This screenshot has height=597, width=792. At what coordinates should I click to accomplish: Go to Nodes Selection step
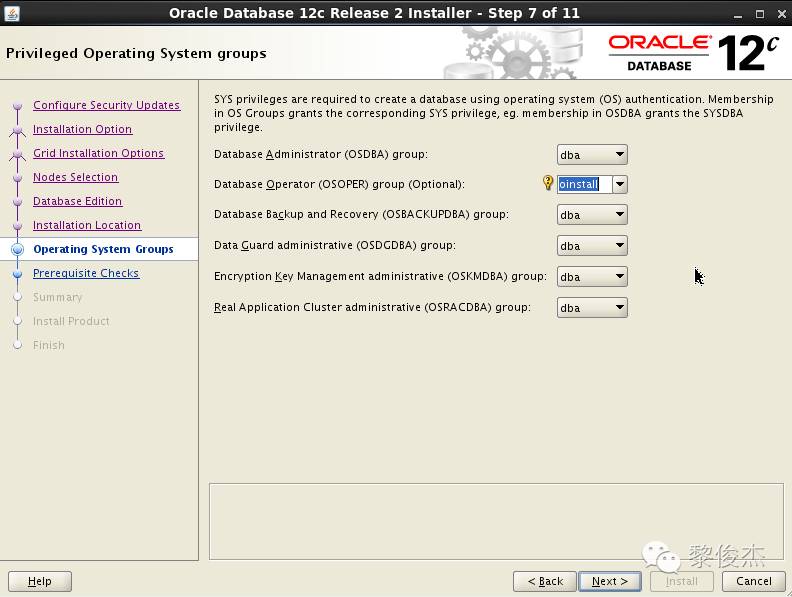[75, 177]
